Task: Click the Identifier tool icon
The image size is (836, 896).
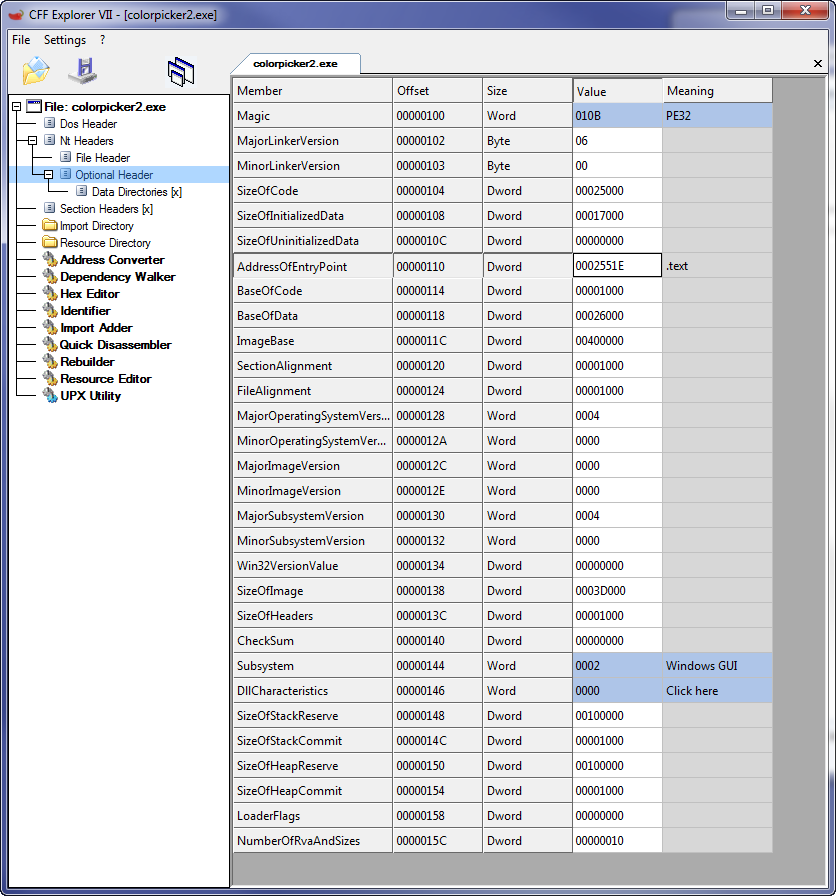Action: tap(50, 310)
